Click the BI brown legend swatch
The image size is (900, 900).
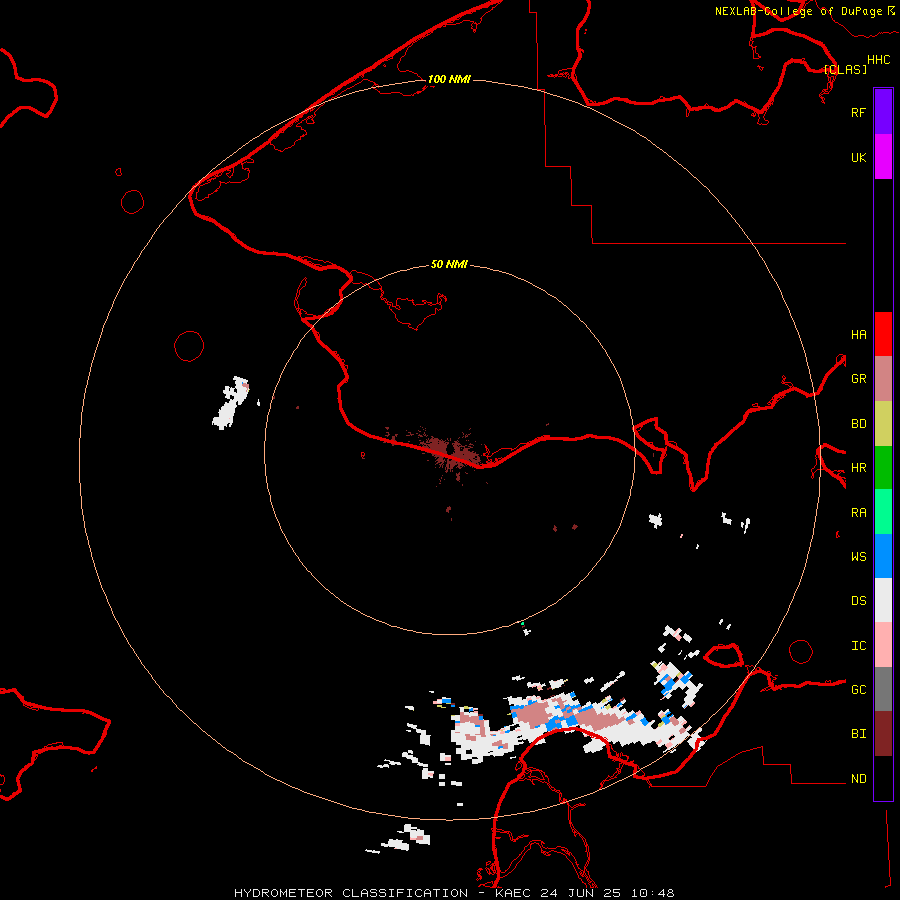tap(883, 734)
